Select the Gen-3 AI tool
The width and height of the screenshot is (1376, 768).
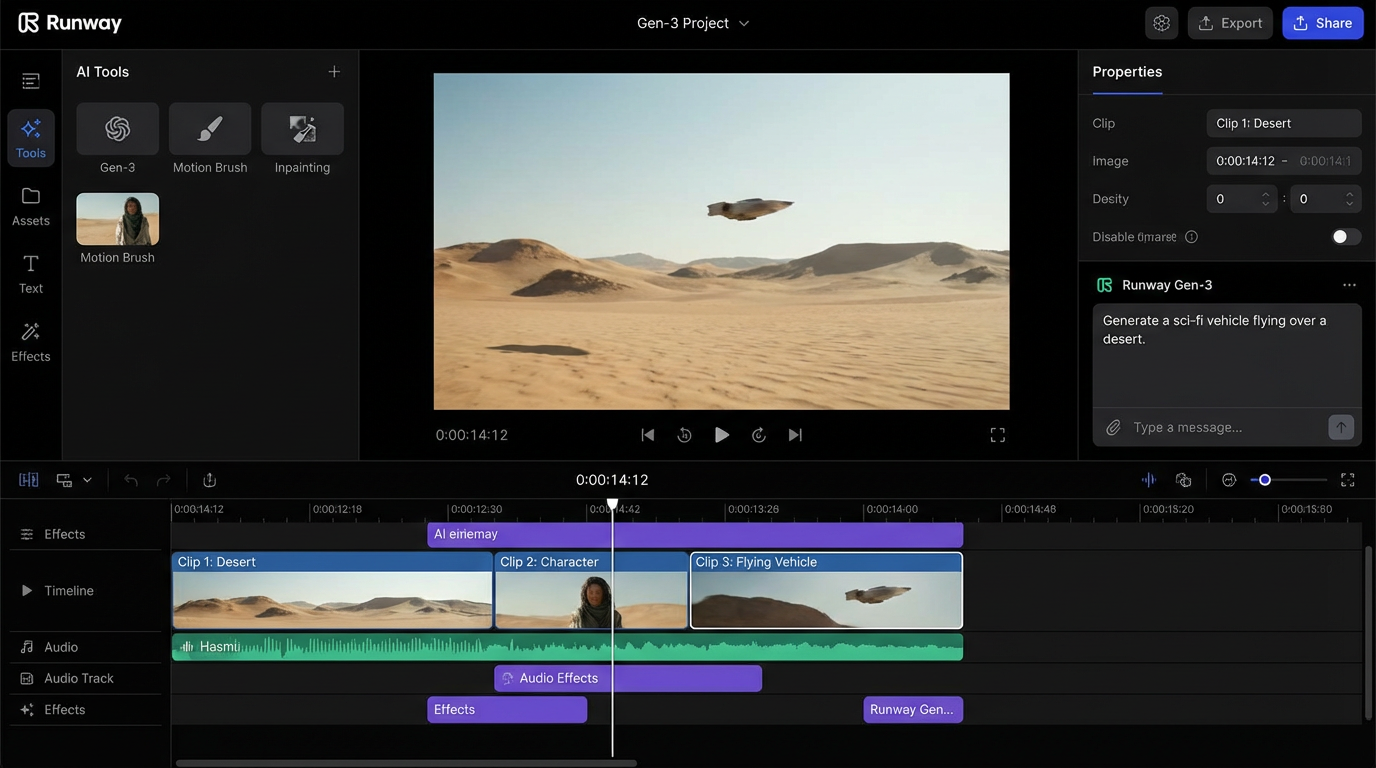(117, 129)
